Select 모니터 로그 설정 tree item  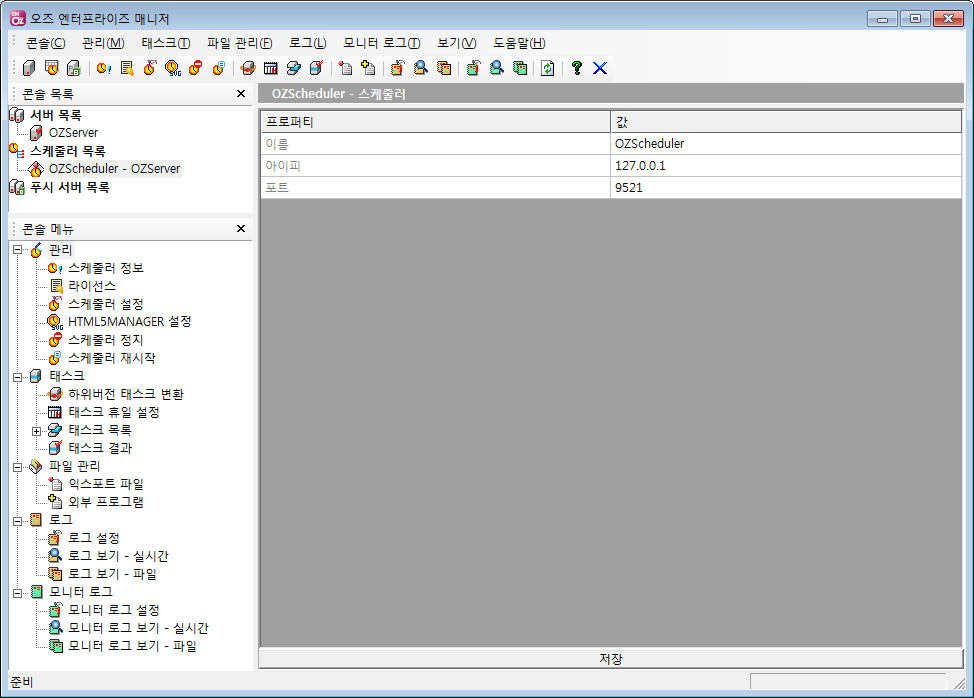tap(114, 610)
